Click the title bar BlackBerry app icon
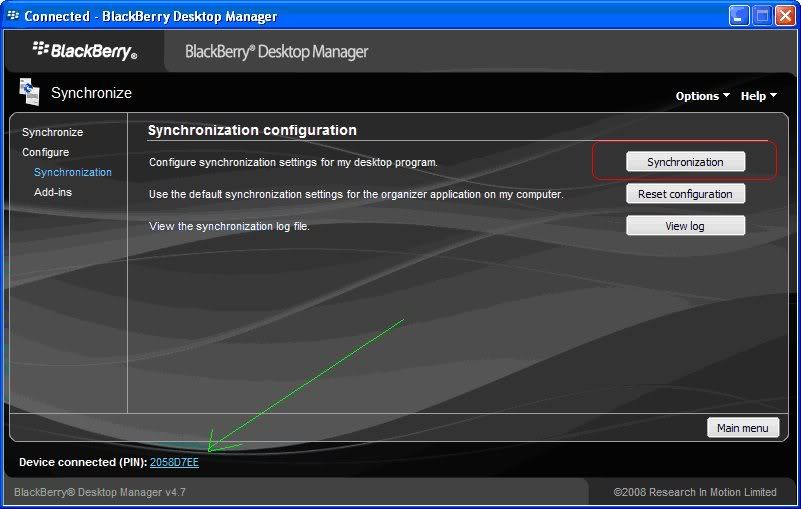This screenshot has height=509, width=801. point(13,16)
